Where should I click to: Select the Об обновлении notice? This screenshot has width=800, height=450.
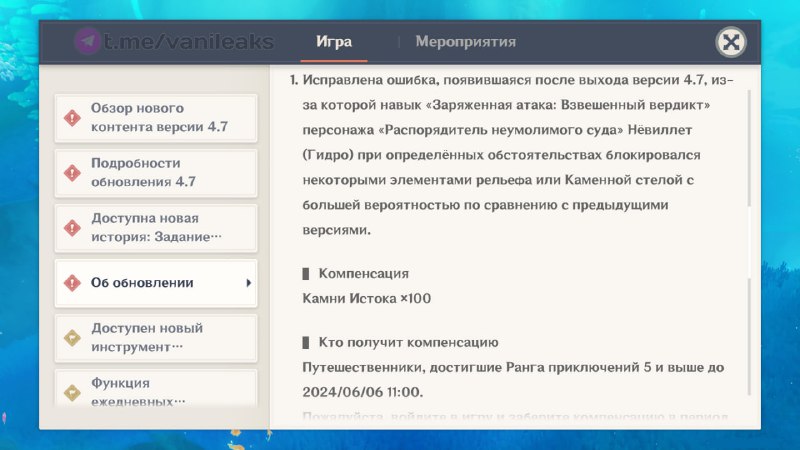156,283
